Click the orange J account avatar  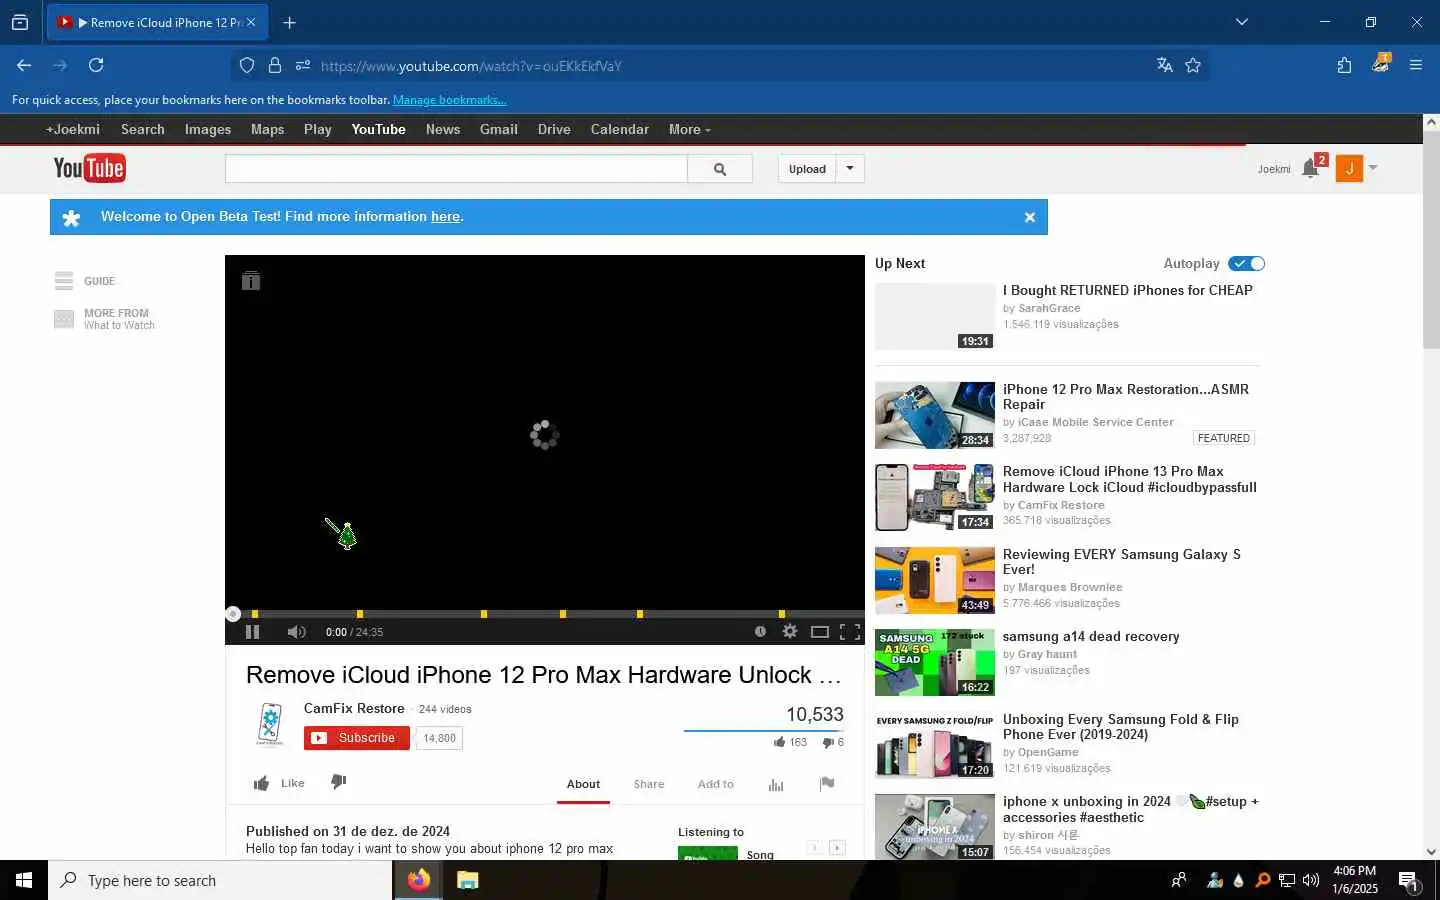coord(1349,169)
